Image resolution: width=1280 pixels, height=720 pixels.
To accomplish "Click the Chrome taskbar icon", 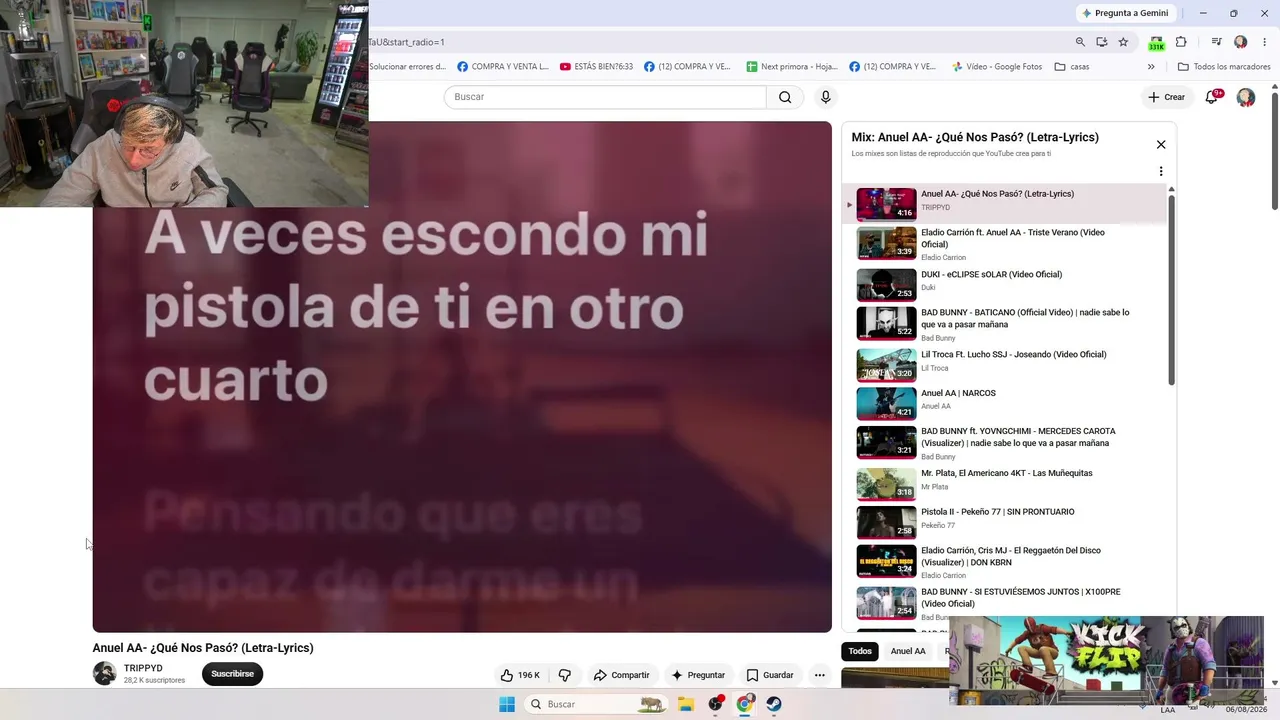I will (745, 704).
